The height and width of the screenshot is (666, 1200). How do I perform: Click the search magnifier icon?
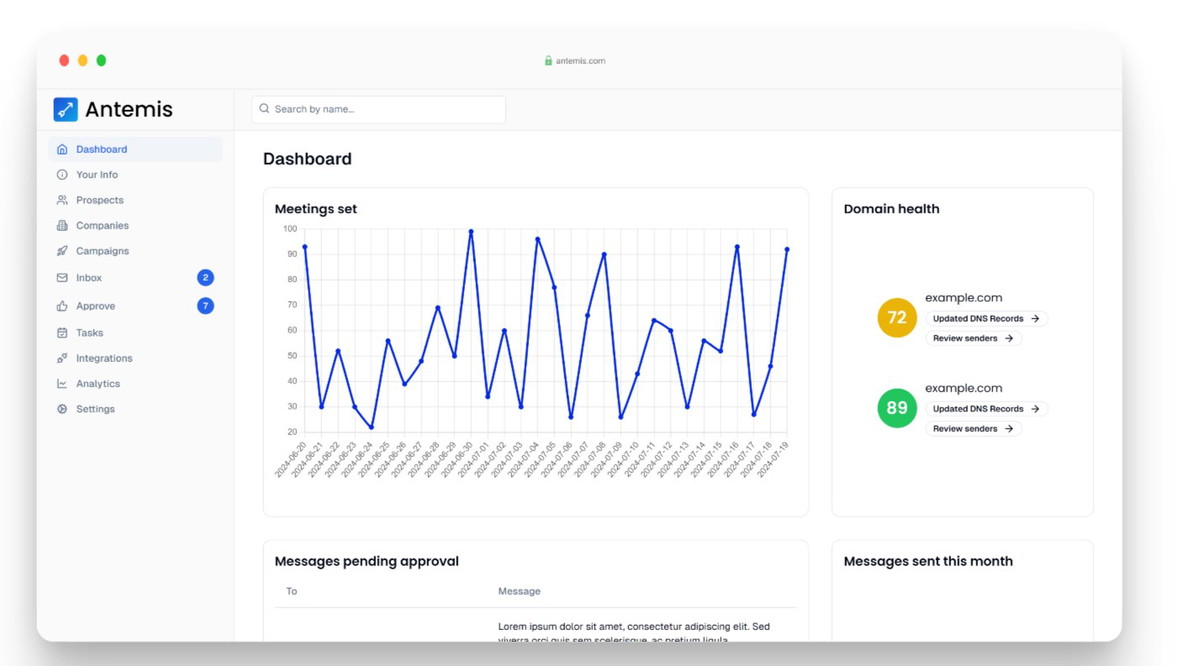pos(265,109)
